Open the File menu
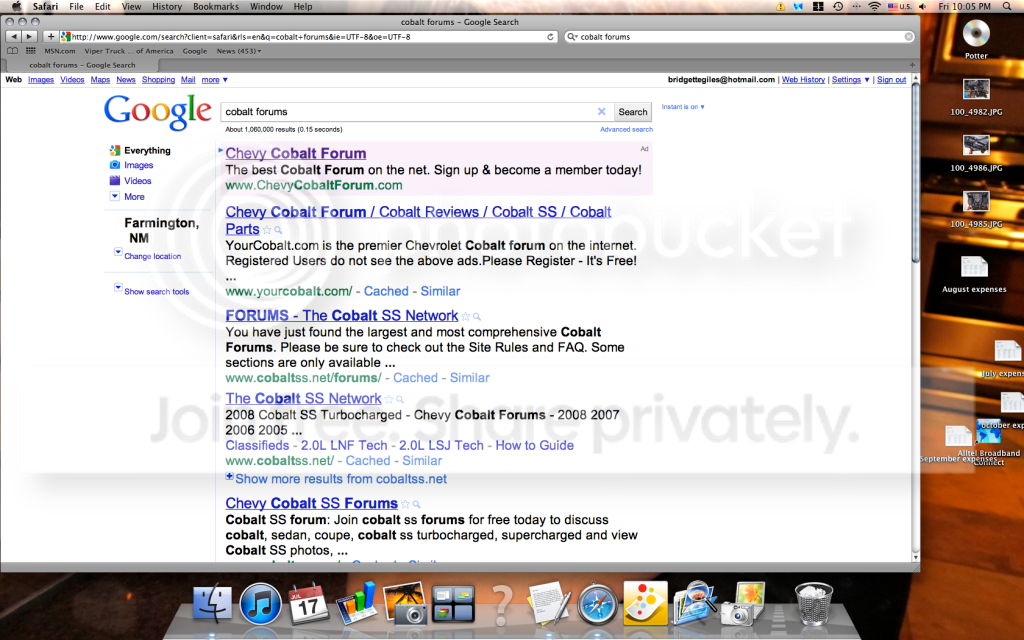 [76, 7]
